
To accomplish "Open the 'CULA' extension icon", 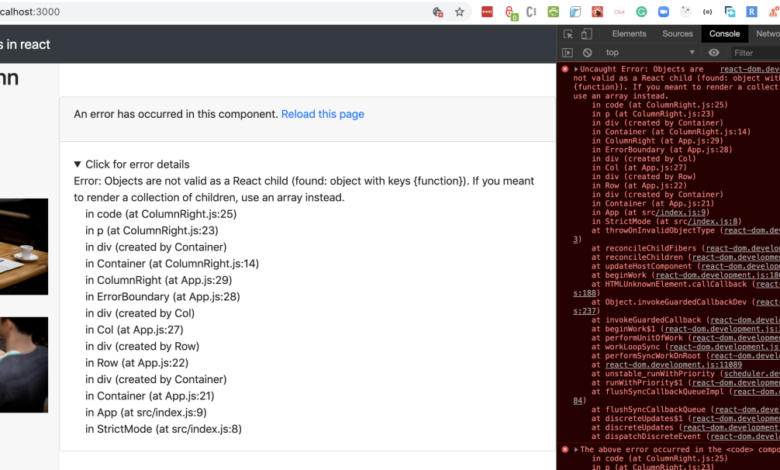I will tap(619, 12).
